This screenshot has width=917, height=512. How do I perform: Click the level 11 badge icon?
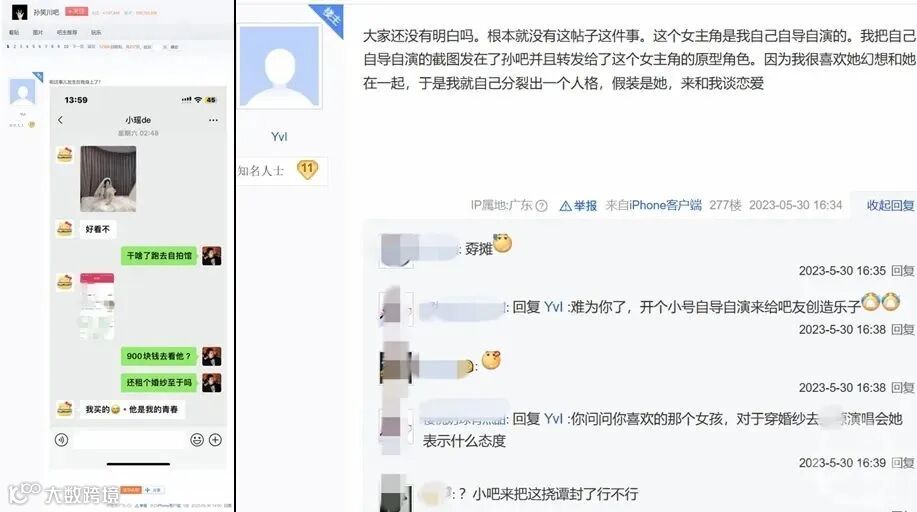point(307,170)
